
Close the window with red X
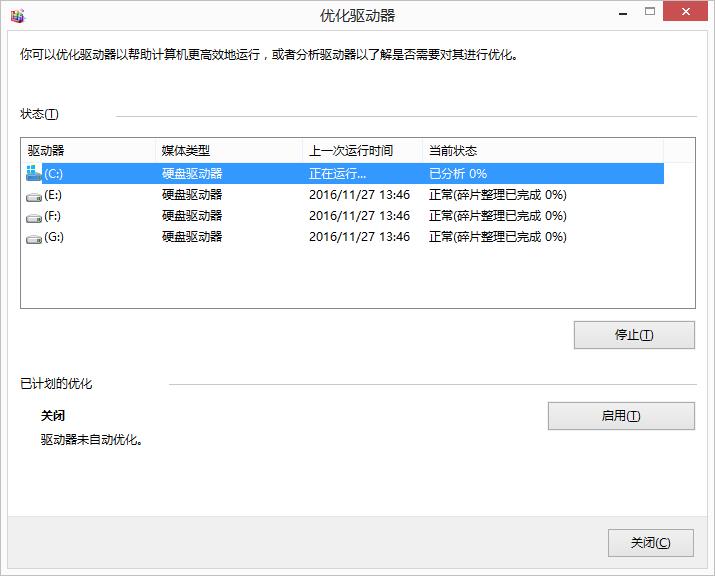coord(685,12)
